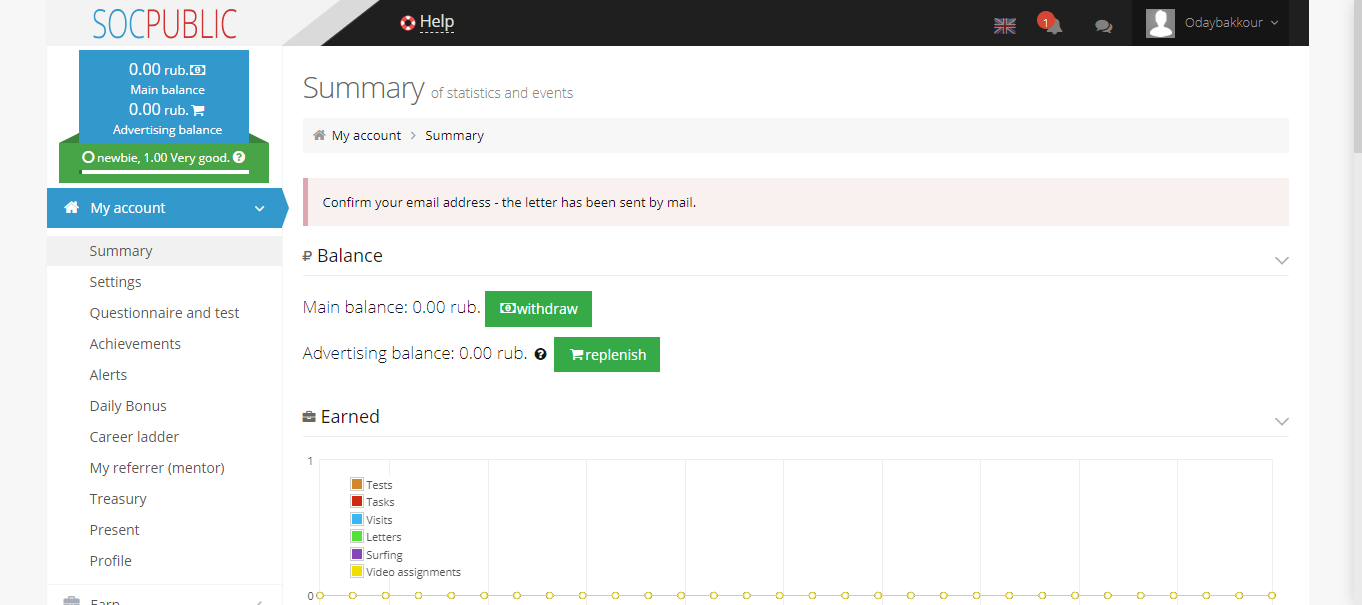This screenshot has width=1362, height=605.
Task: Toggle Tasks legend red swatch
Action: 357,501
